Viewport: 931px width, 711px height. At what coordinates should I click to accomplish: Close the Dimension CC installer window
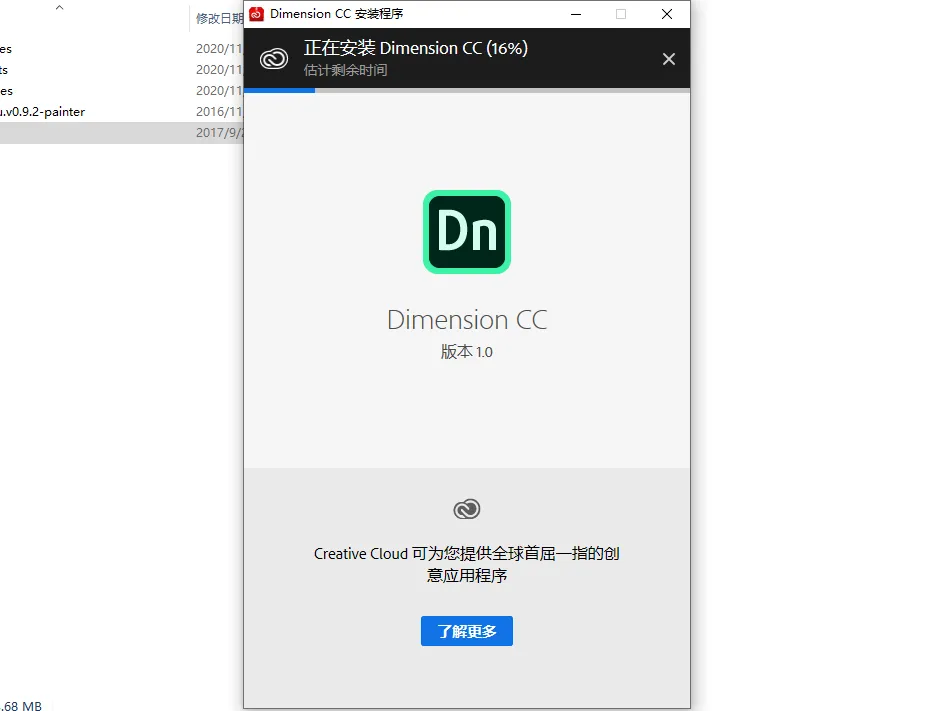(667, 14)
